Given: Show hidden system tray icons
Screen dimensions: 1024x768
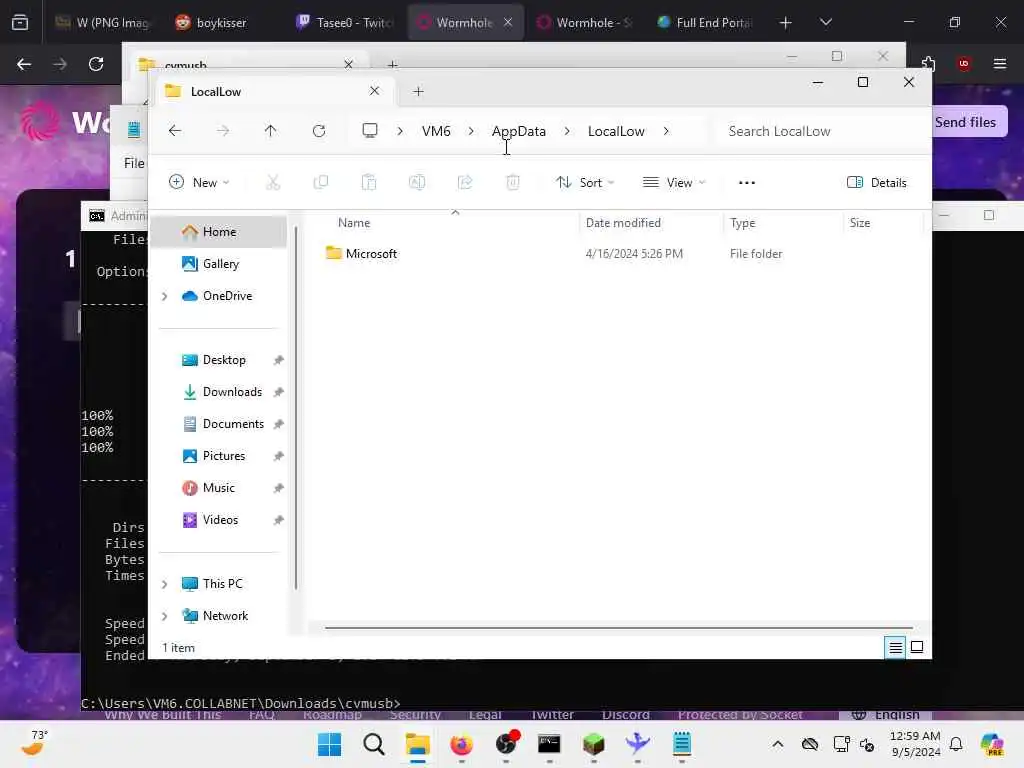Looking at the screenshot, I should coord(777,744).
